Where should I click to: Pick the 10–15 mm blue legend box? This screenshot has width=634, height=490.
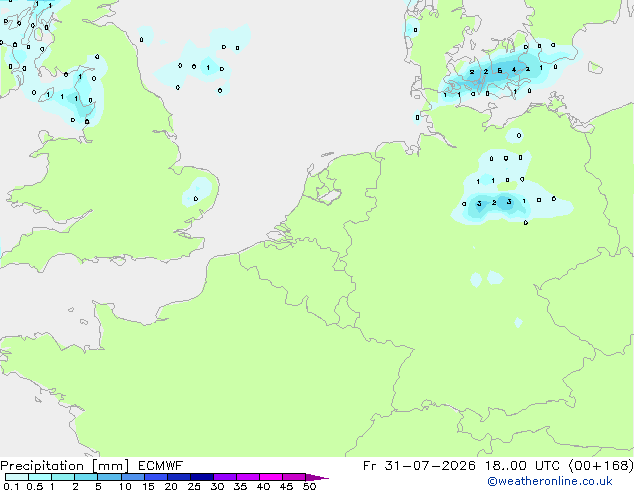pos(133,477)
